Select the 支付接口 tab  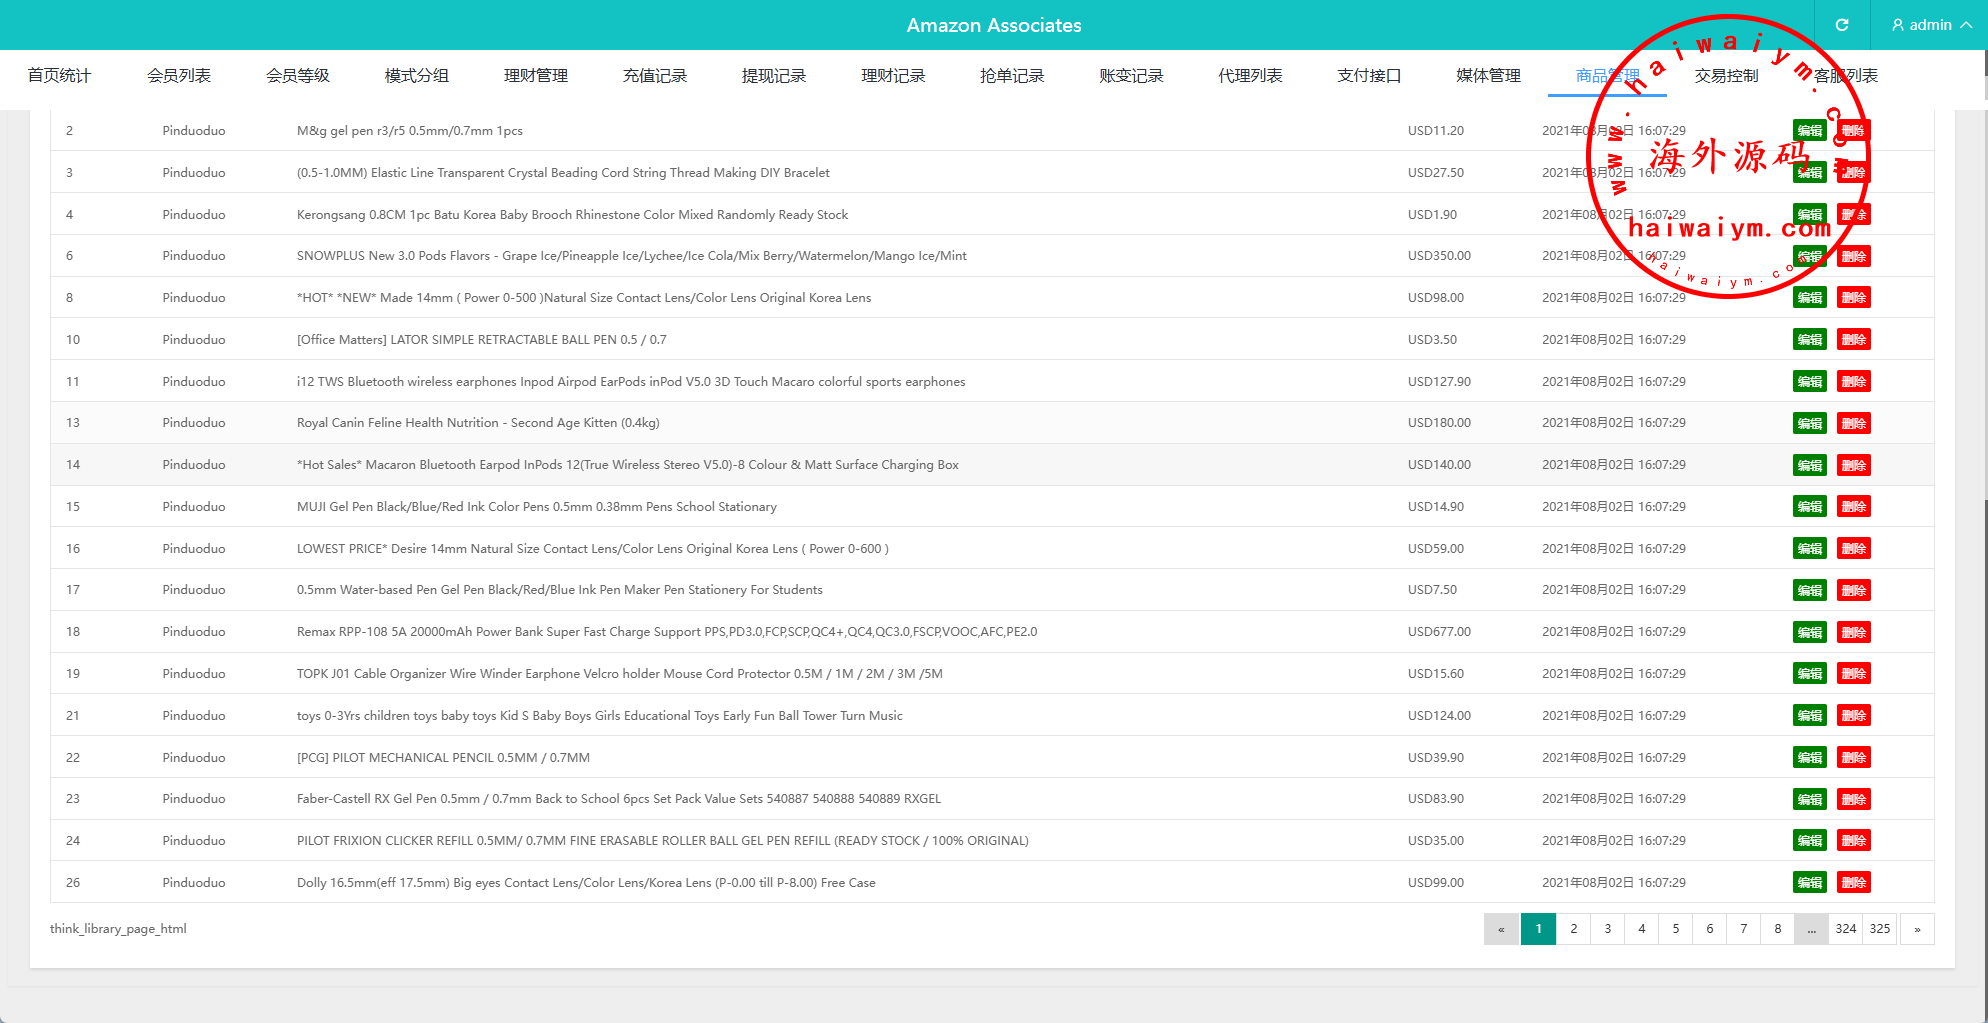point(1368,76)
